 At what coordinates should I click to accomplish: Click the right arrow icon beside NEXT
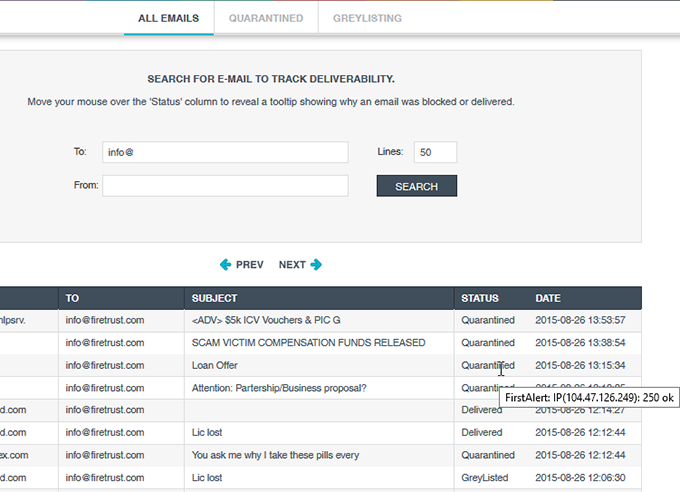[316, 265]
